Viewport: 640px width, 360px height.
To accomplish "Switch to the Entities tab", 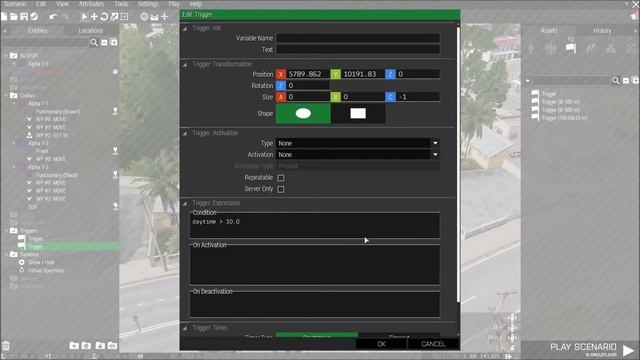I will click(38, 31).
